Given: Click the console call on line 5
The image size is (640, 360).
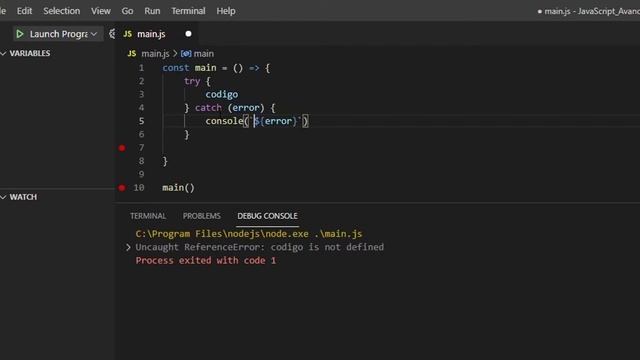Looking at the screenshot, I should [224, 121].
